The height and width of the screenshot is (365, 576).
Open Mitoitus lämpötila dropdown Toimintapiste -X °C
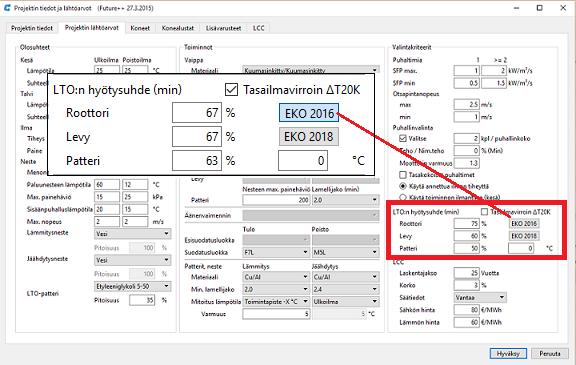pos(276,301)
